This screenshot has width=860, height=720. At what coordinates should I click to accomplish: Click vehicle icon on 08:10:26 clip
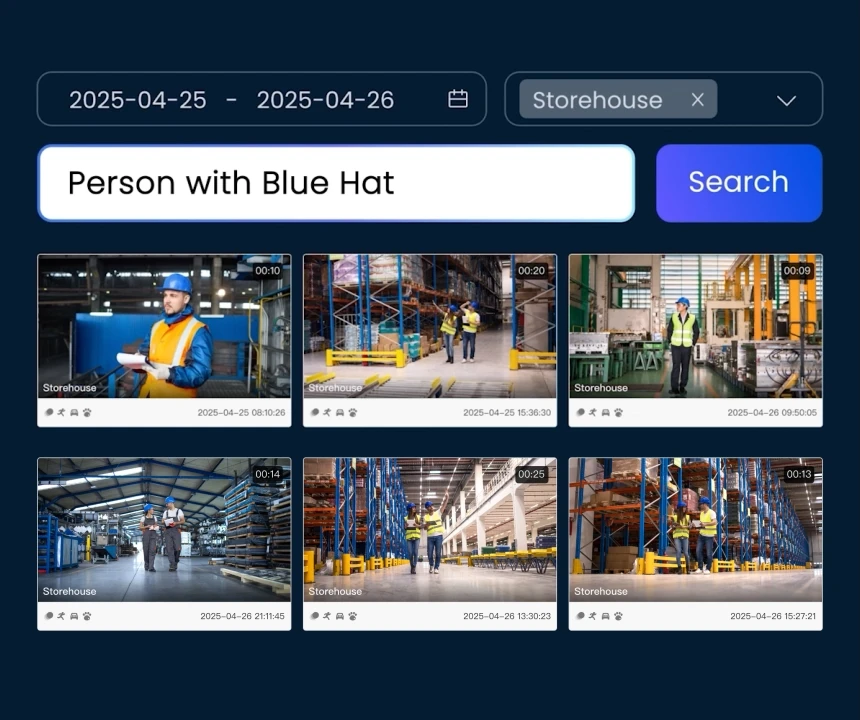[x=74, y=412]
